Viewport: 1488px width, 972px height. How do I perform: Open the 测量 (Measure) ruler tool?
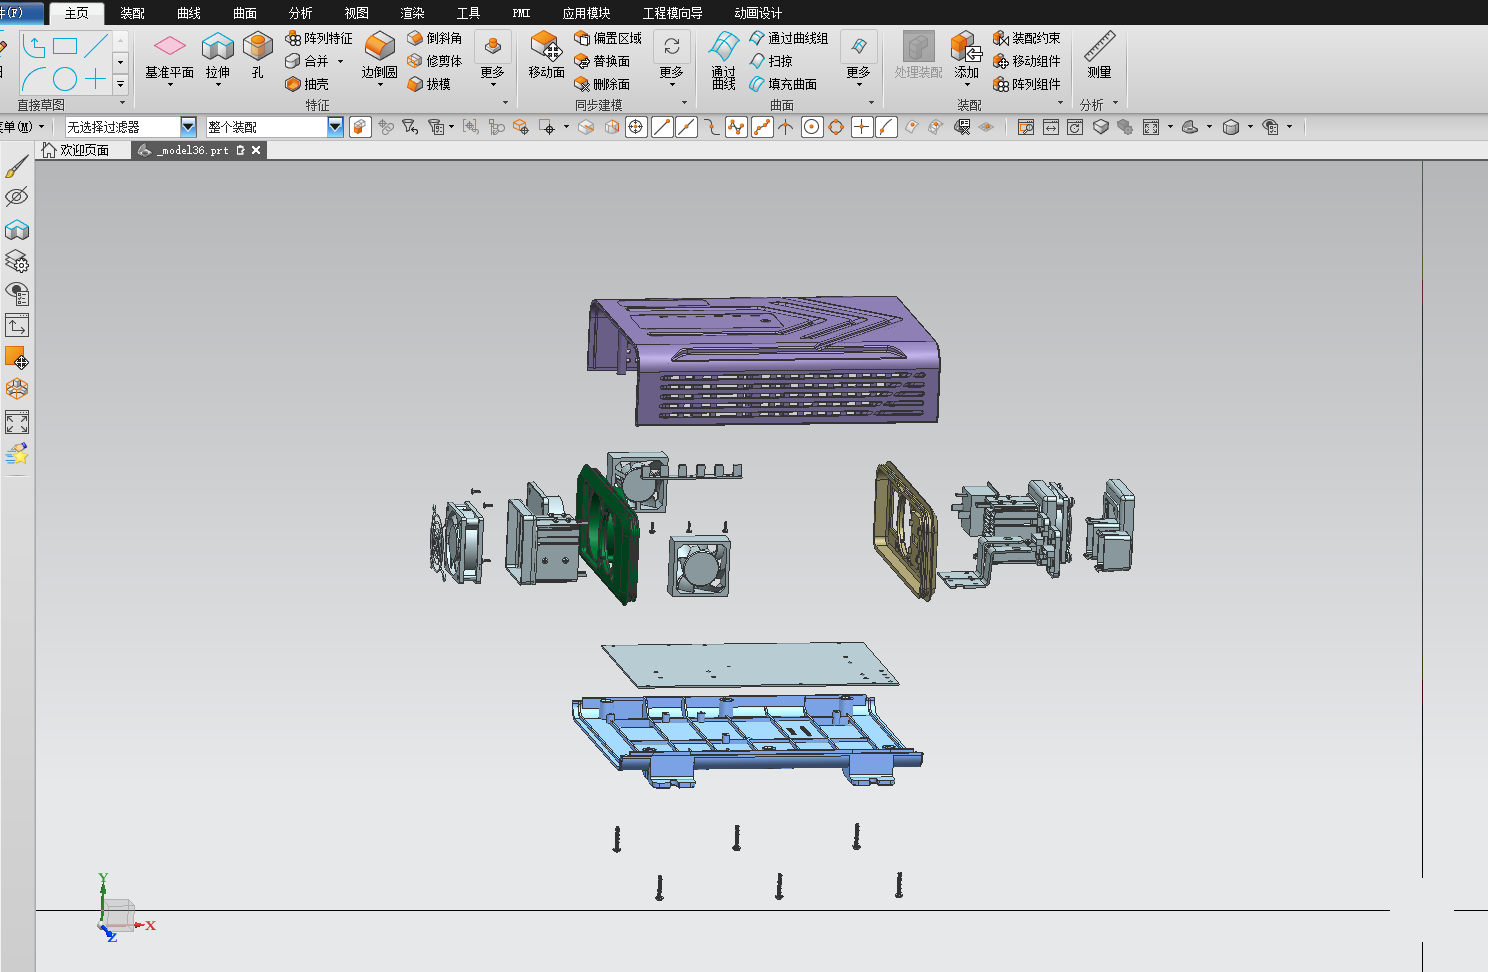(x=1099, y=55)
